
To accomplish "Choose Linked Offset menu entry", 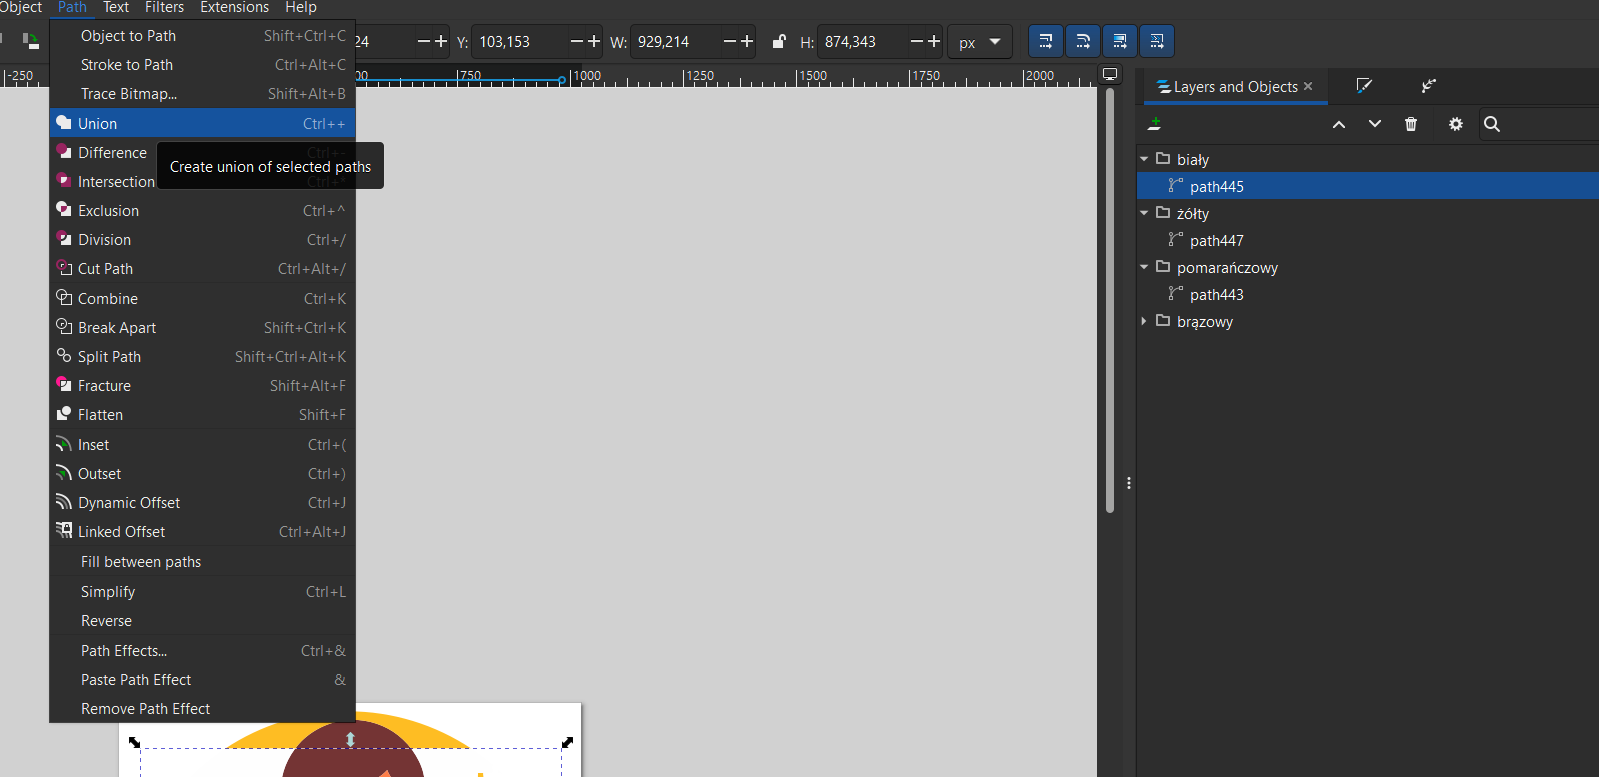I will click(x=202, y=531).
